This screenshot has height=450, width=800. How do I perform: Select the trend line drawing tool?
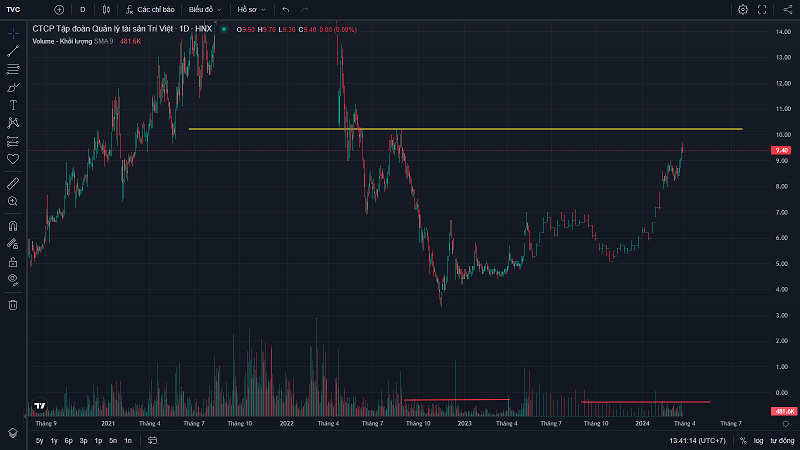tap(13, 51)
